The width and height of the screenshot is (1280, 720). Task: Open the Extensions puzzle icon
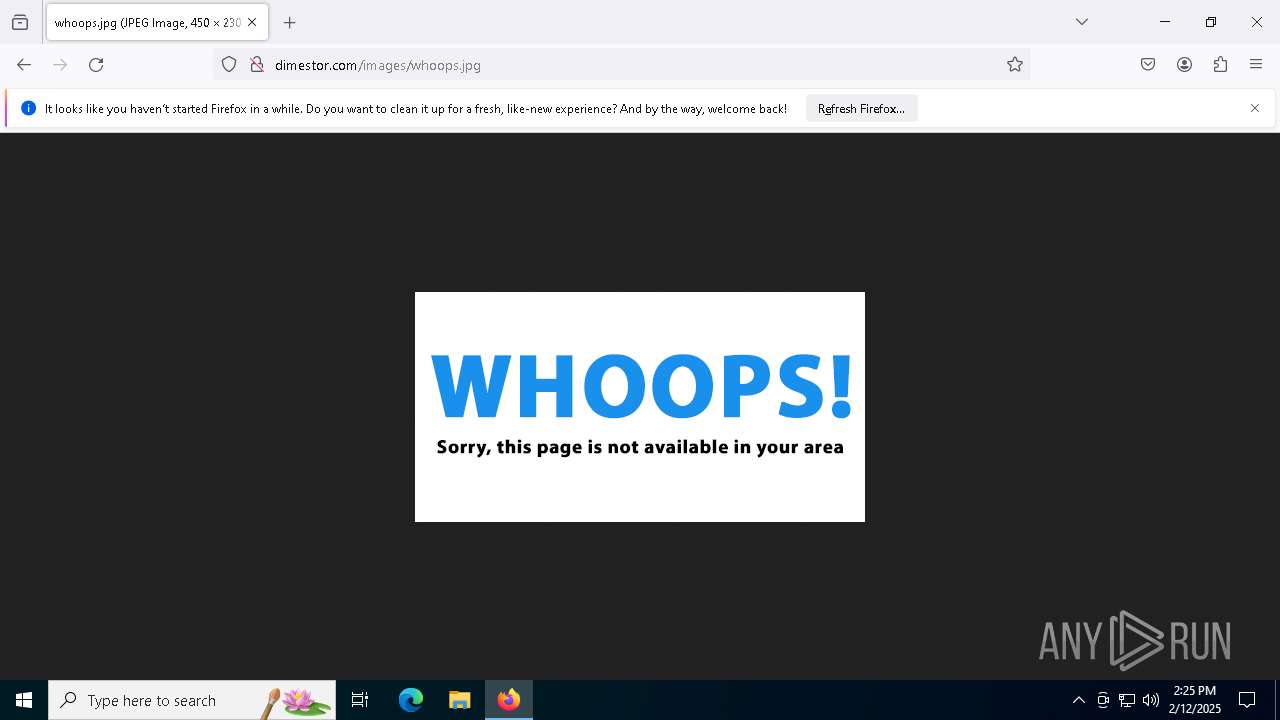pos(1220,65)
